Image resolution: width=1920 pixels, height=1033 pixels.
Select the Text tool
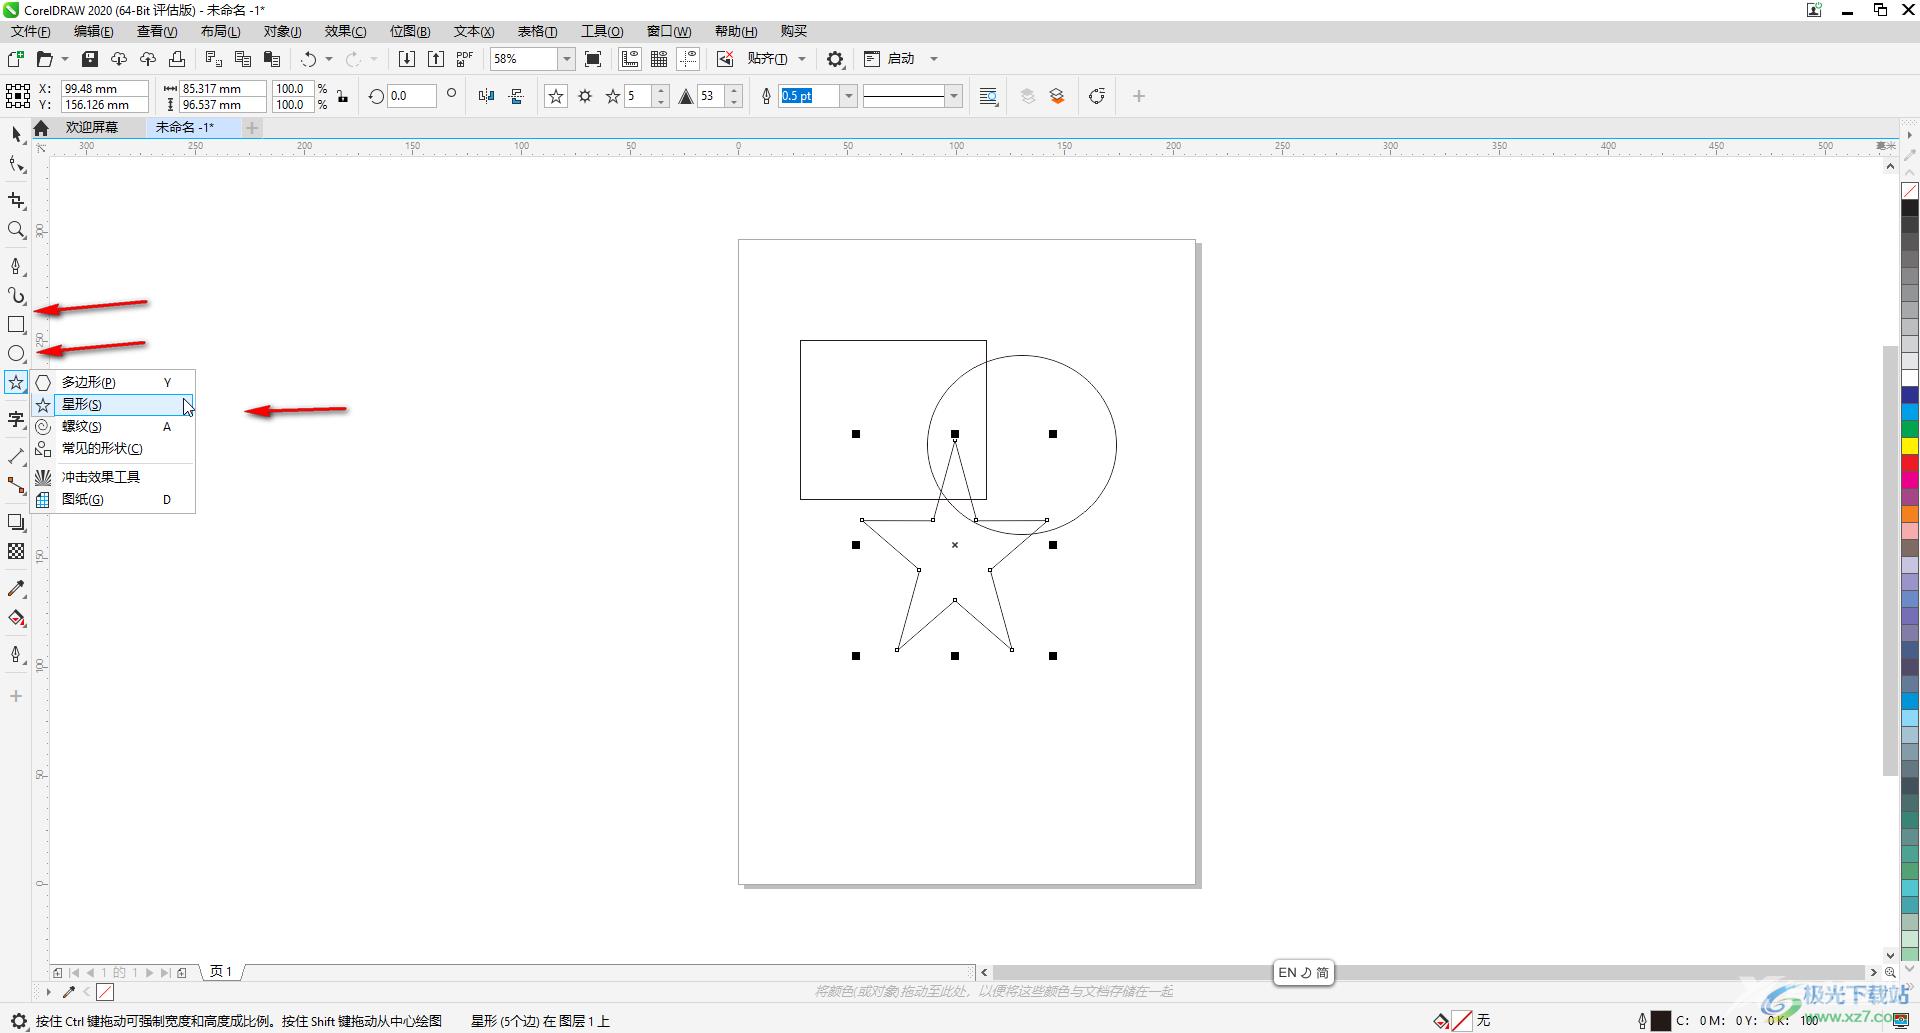tap(16, 419)
